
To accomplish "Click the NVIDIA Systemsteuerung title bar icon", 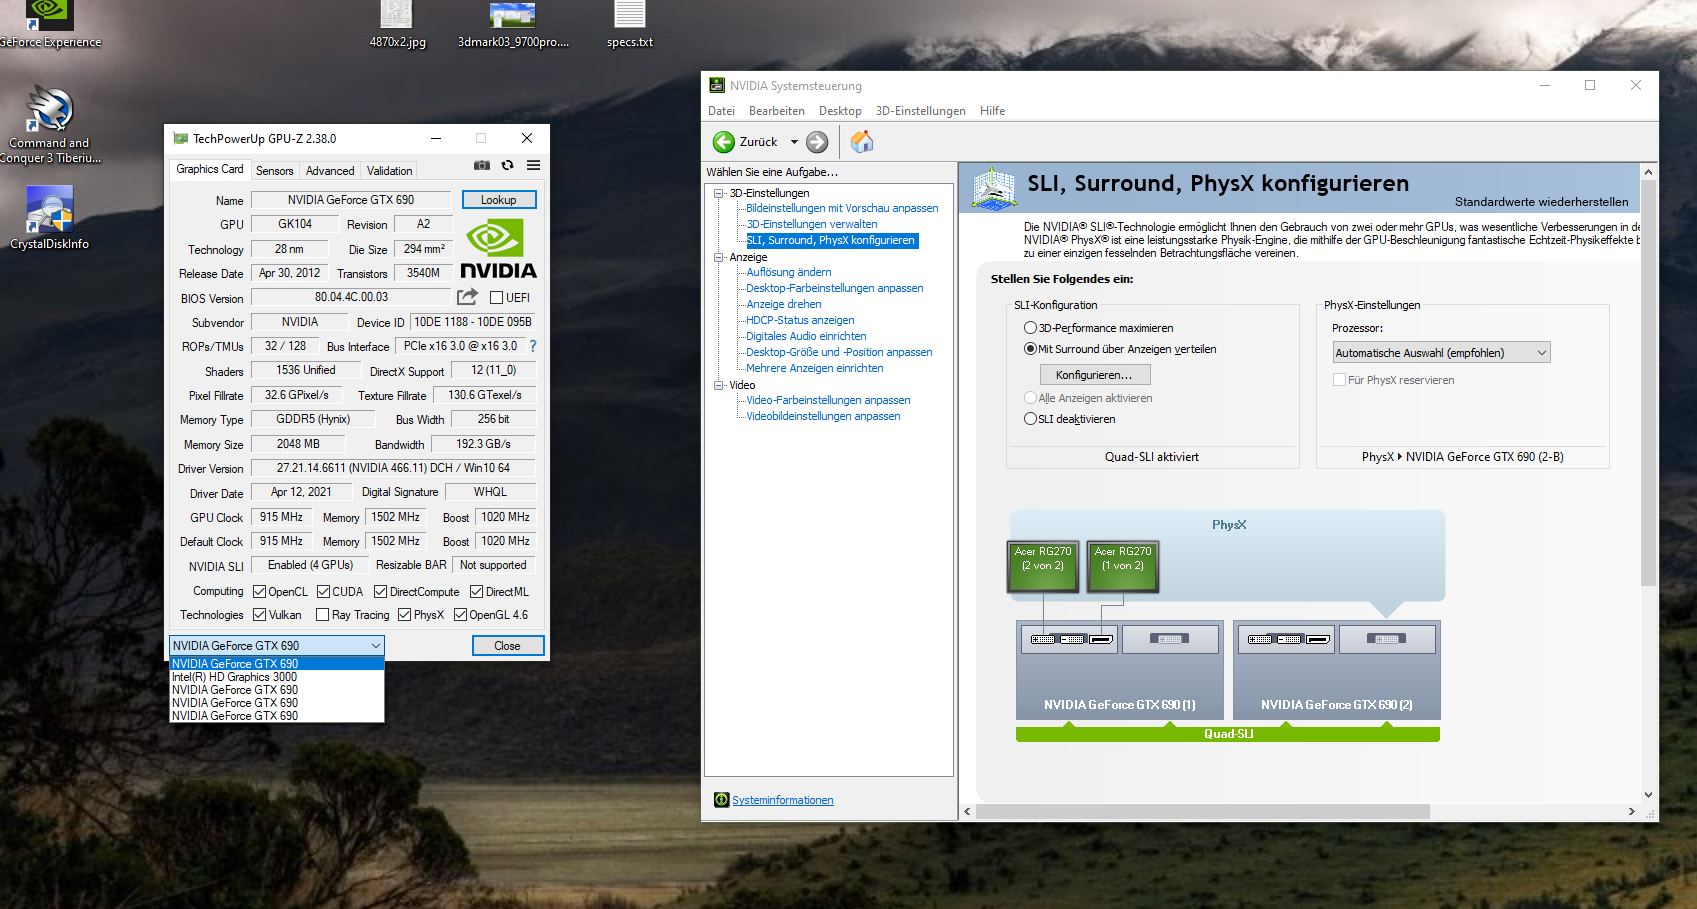I will click(717, 85).
